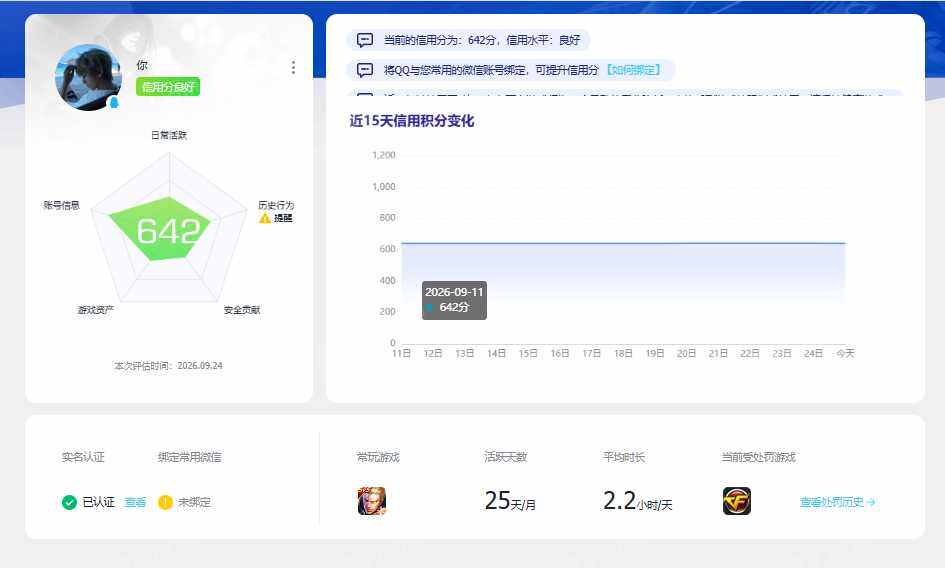945x568 pixels.
Task: Click the chat bubble icon beside WeChat binding tip
Action: click(365, 70)
